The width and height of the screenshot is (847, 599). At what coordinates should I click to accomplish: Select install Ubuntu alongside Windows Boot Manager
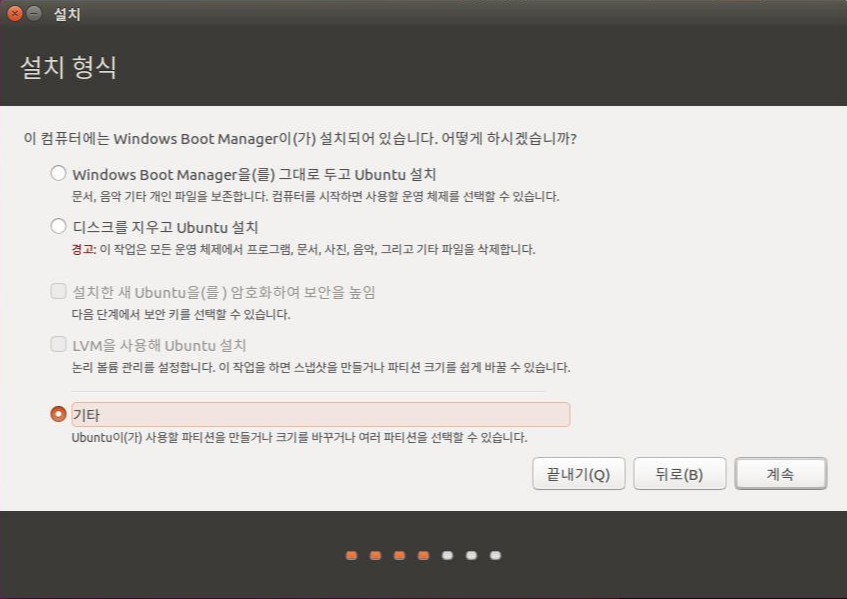point(58,173)
